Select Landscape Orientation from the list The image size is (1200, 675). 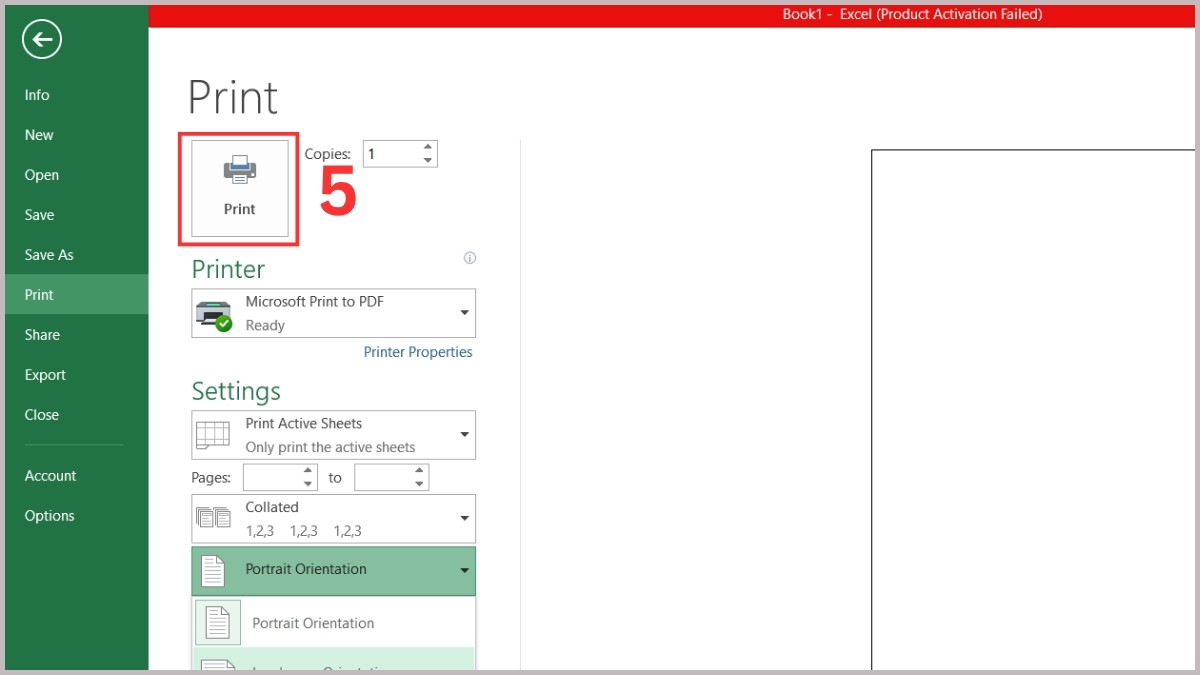pyautogui.click(x=330, y=668)
